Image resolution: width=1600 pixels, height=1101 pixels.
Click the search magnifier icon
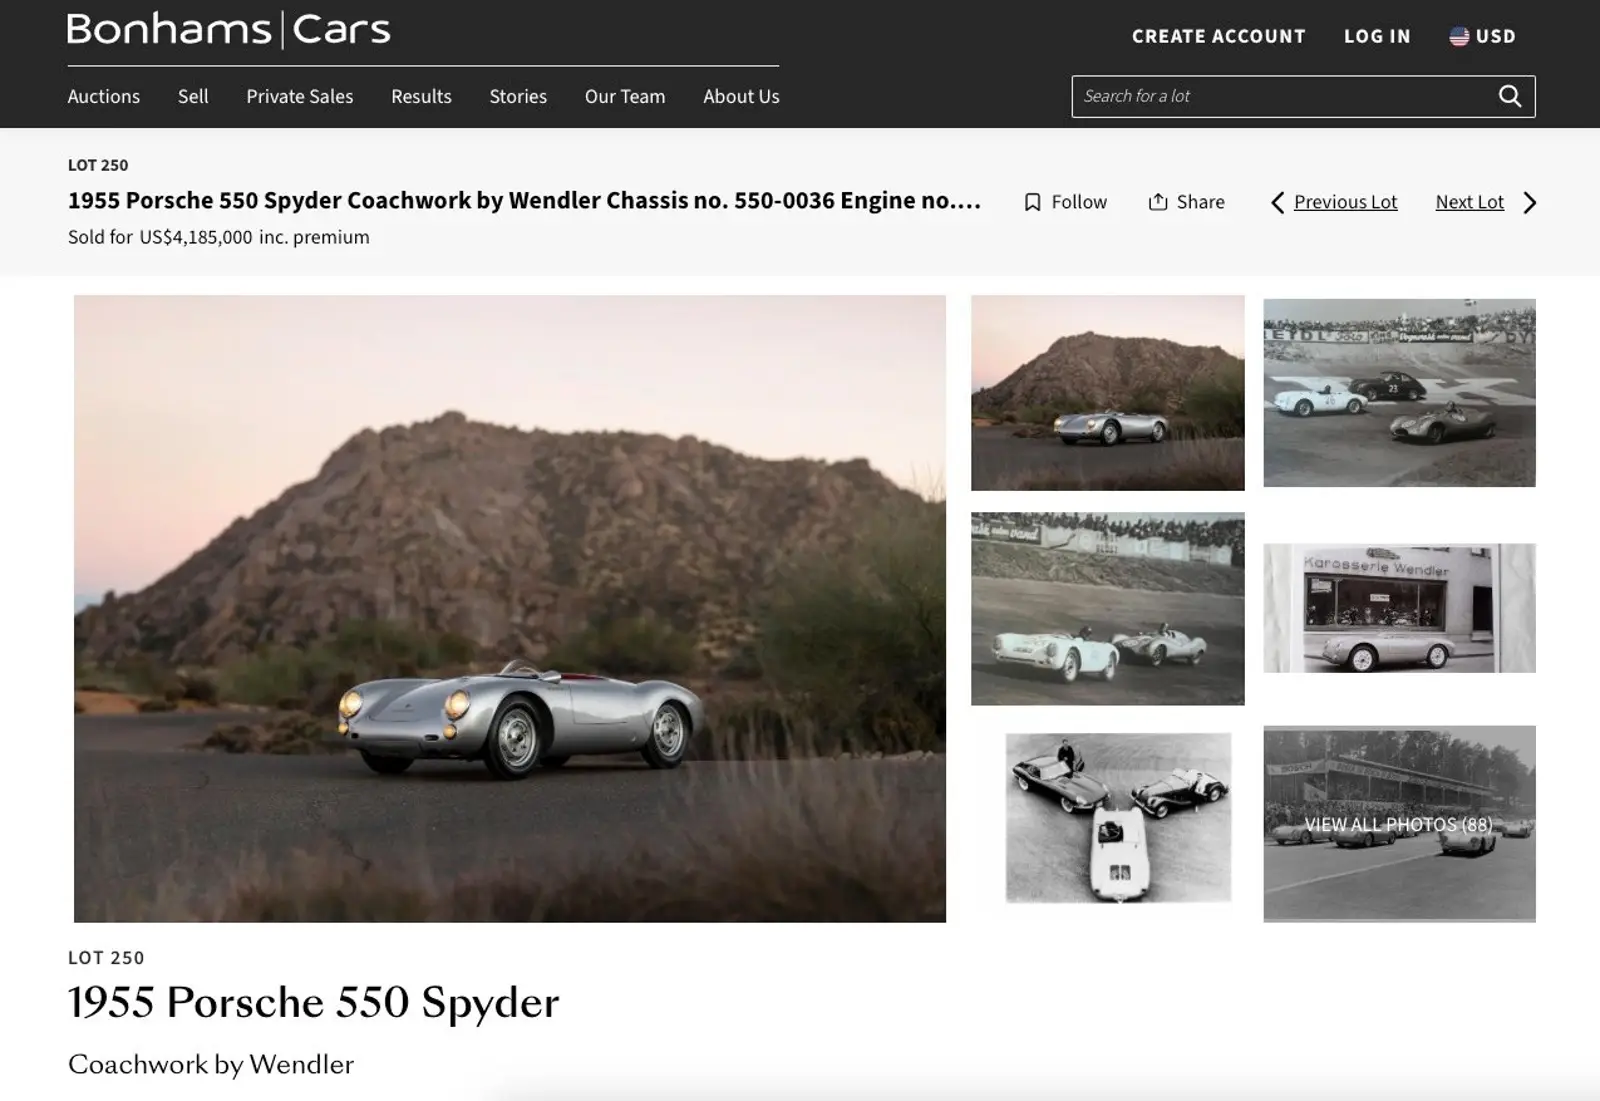point(1510,96)
